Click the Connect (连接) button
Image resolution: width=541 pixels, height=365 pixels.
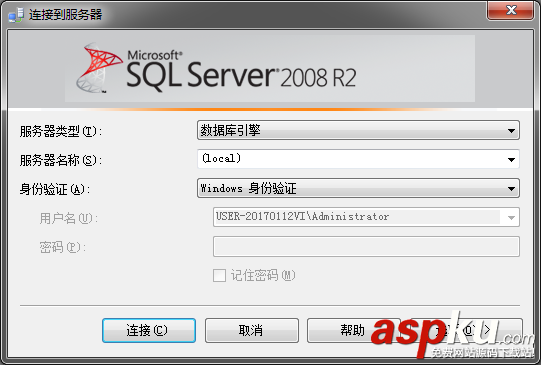click(x=149, y=331)
